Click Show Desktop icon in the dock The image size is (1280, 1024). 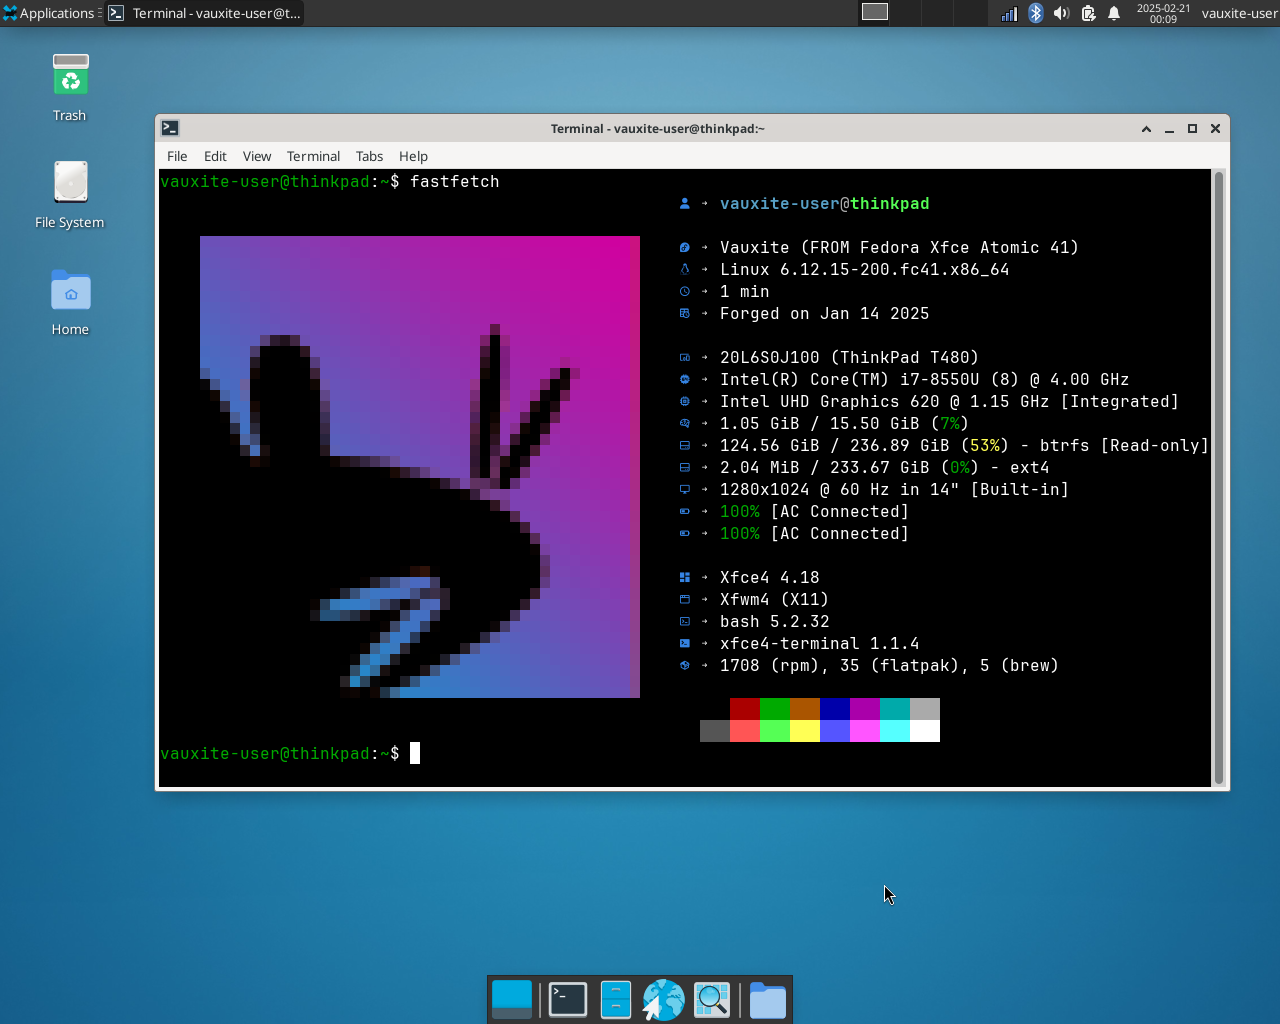click(x=512, y=999)
